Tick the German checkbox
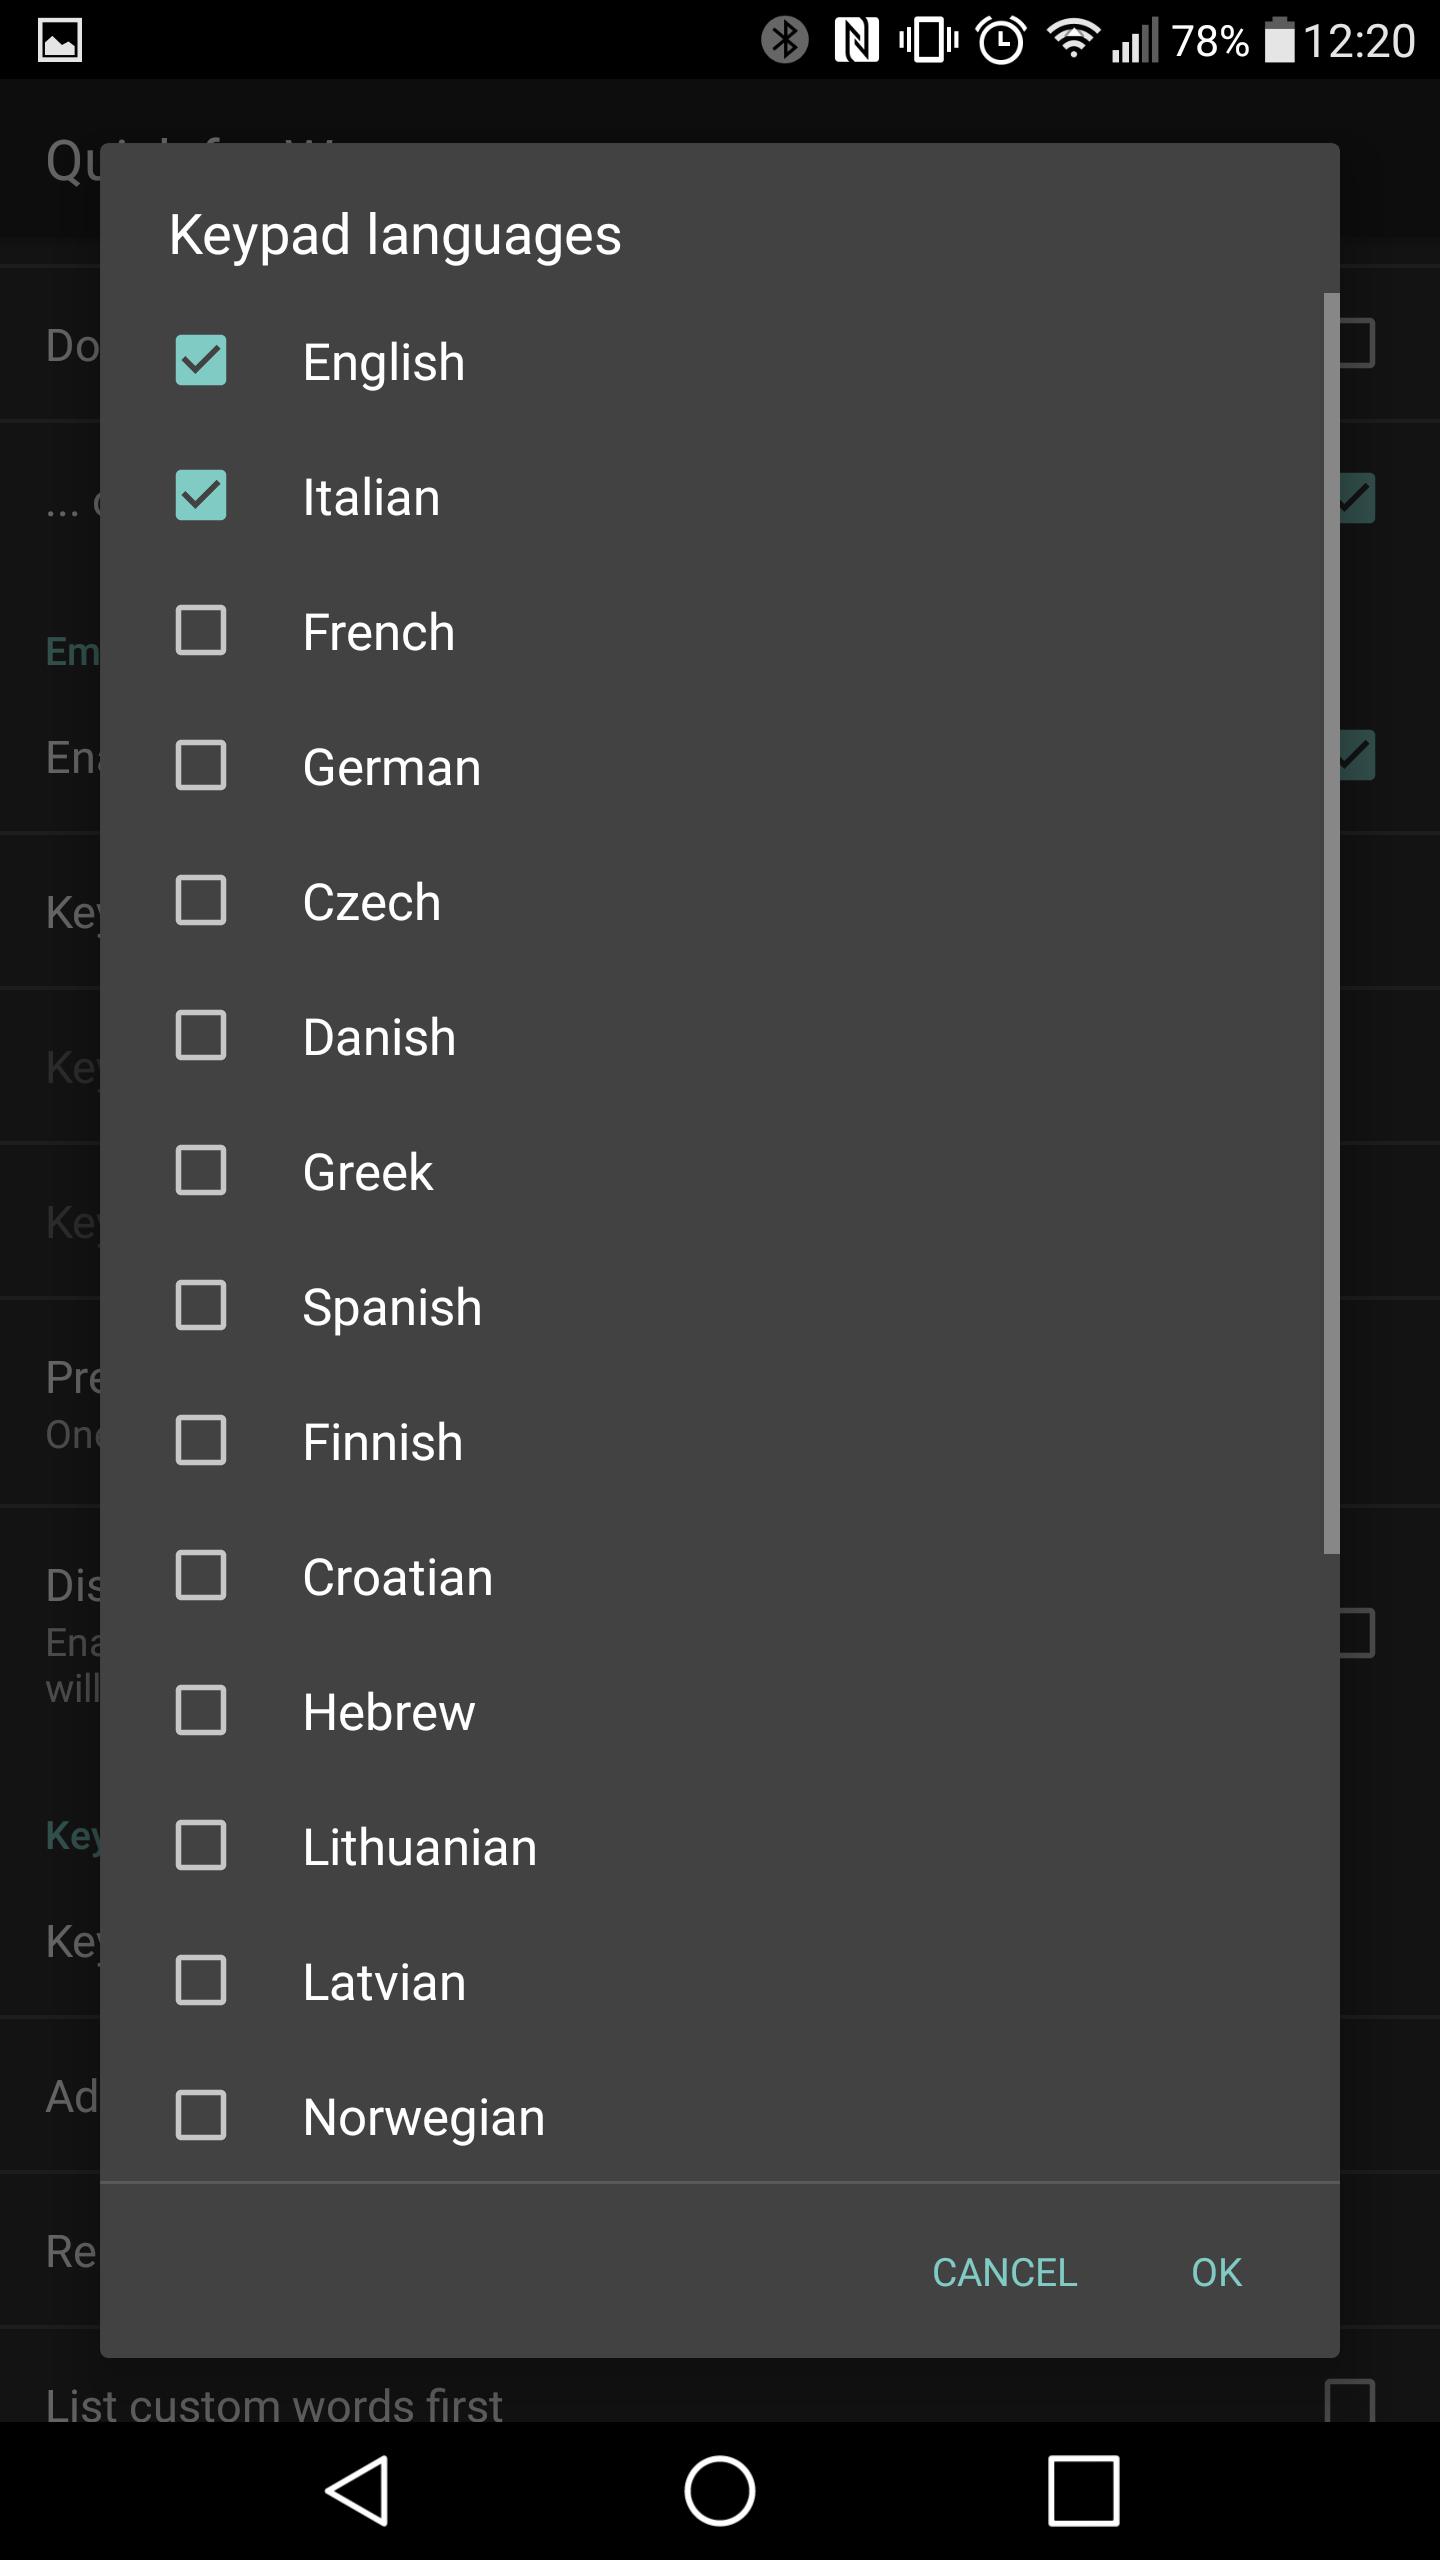 coord(201,766)
